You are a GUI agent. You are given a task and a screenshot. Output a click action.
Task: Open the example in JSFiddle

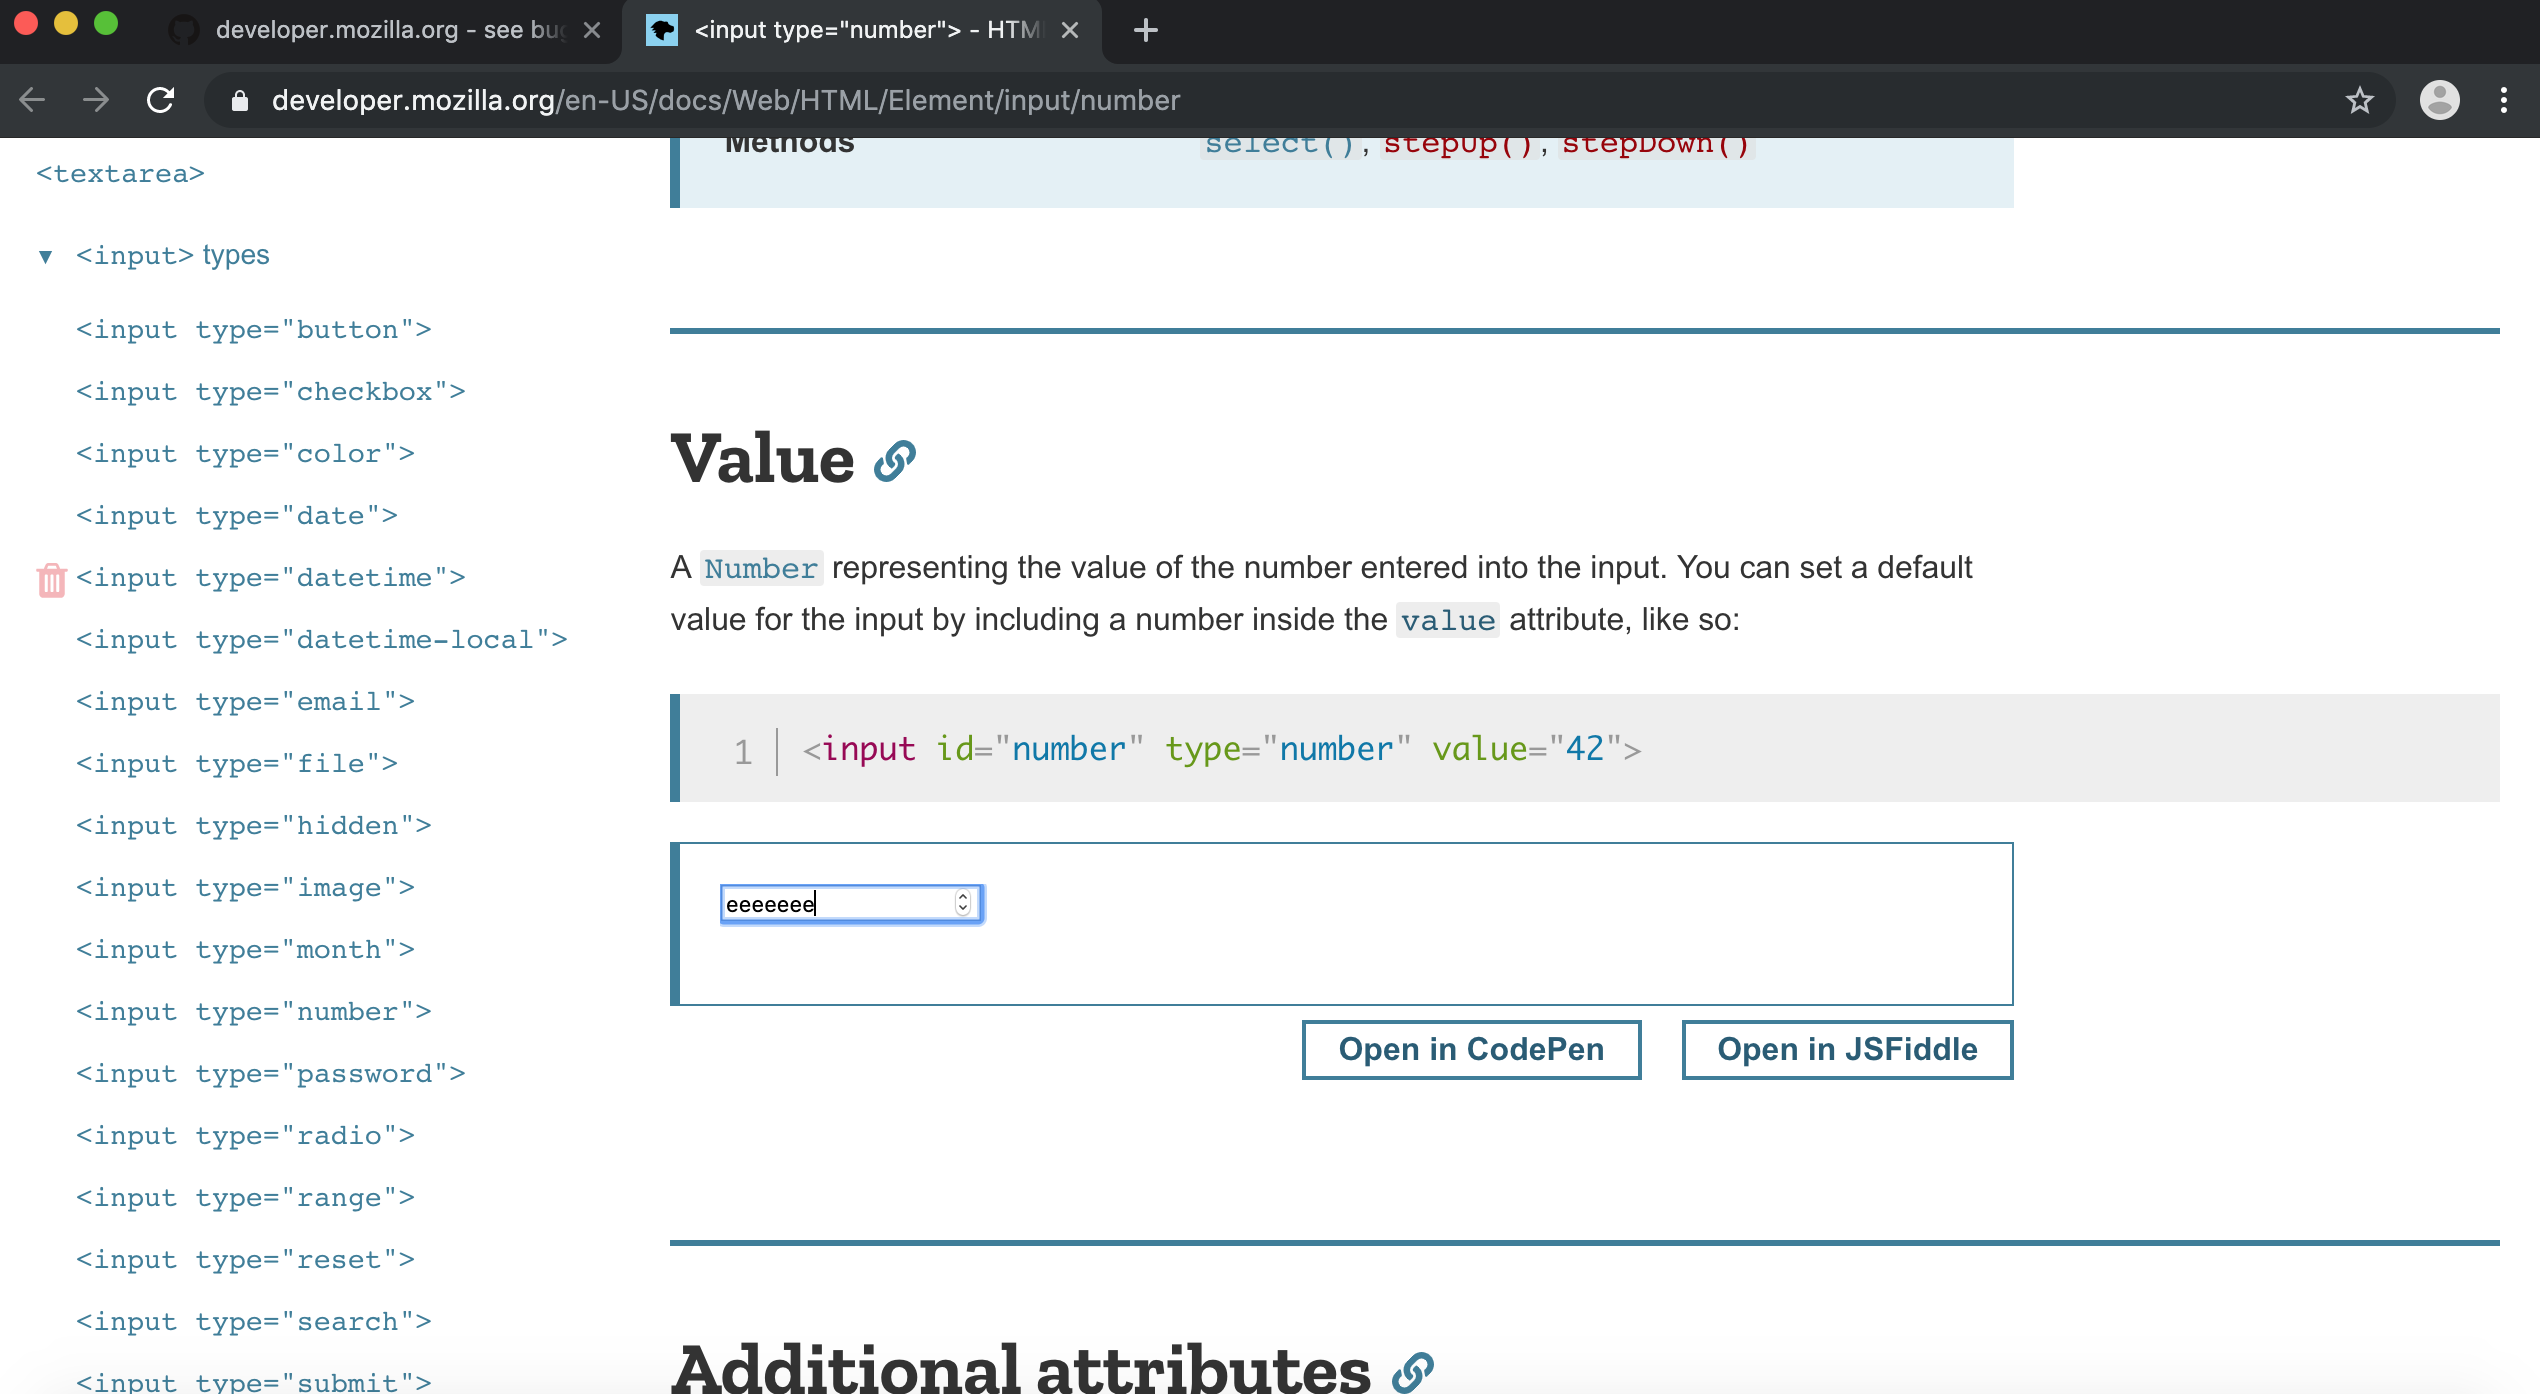1846,1049
